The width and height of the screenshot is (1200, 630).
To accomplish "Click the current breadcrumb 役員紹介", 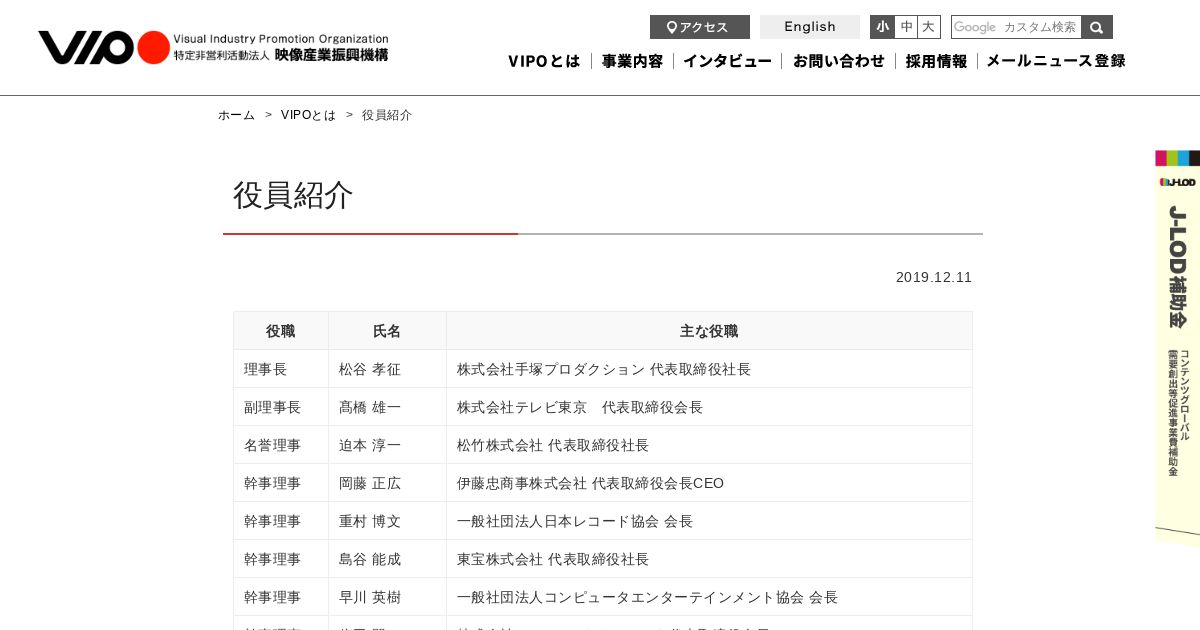I will pyautogui.click(x=387, y=115).
